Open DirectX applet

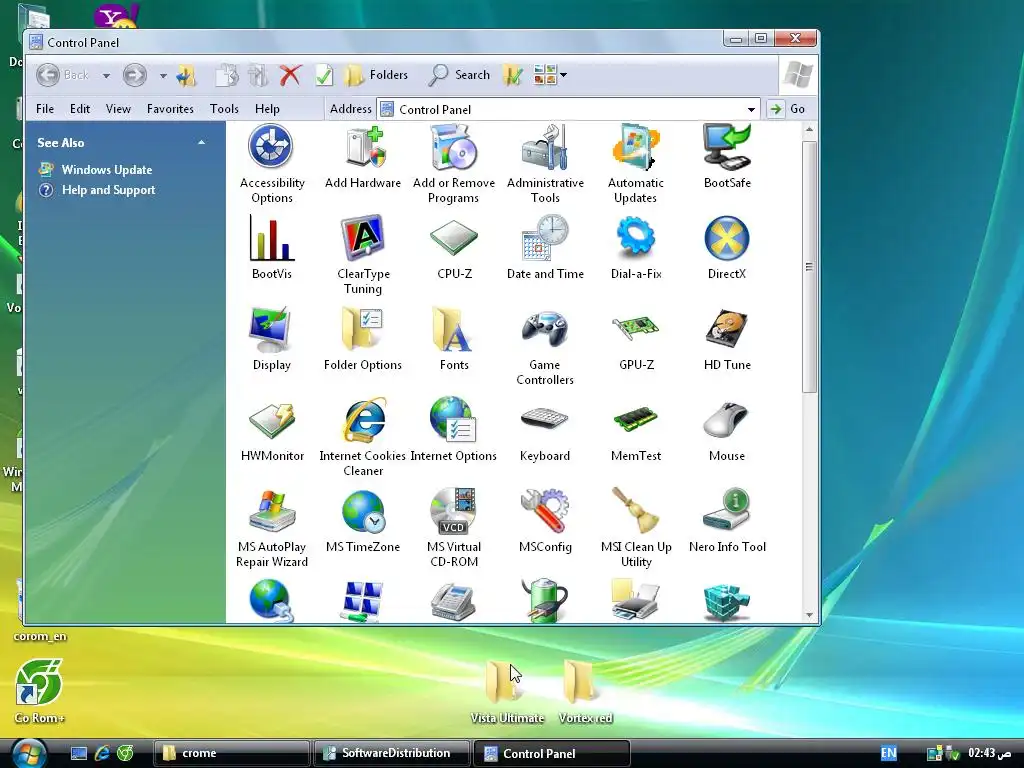(727, 248)
